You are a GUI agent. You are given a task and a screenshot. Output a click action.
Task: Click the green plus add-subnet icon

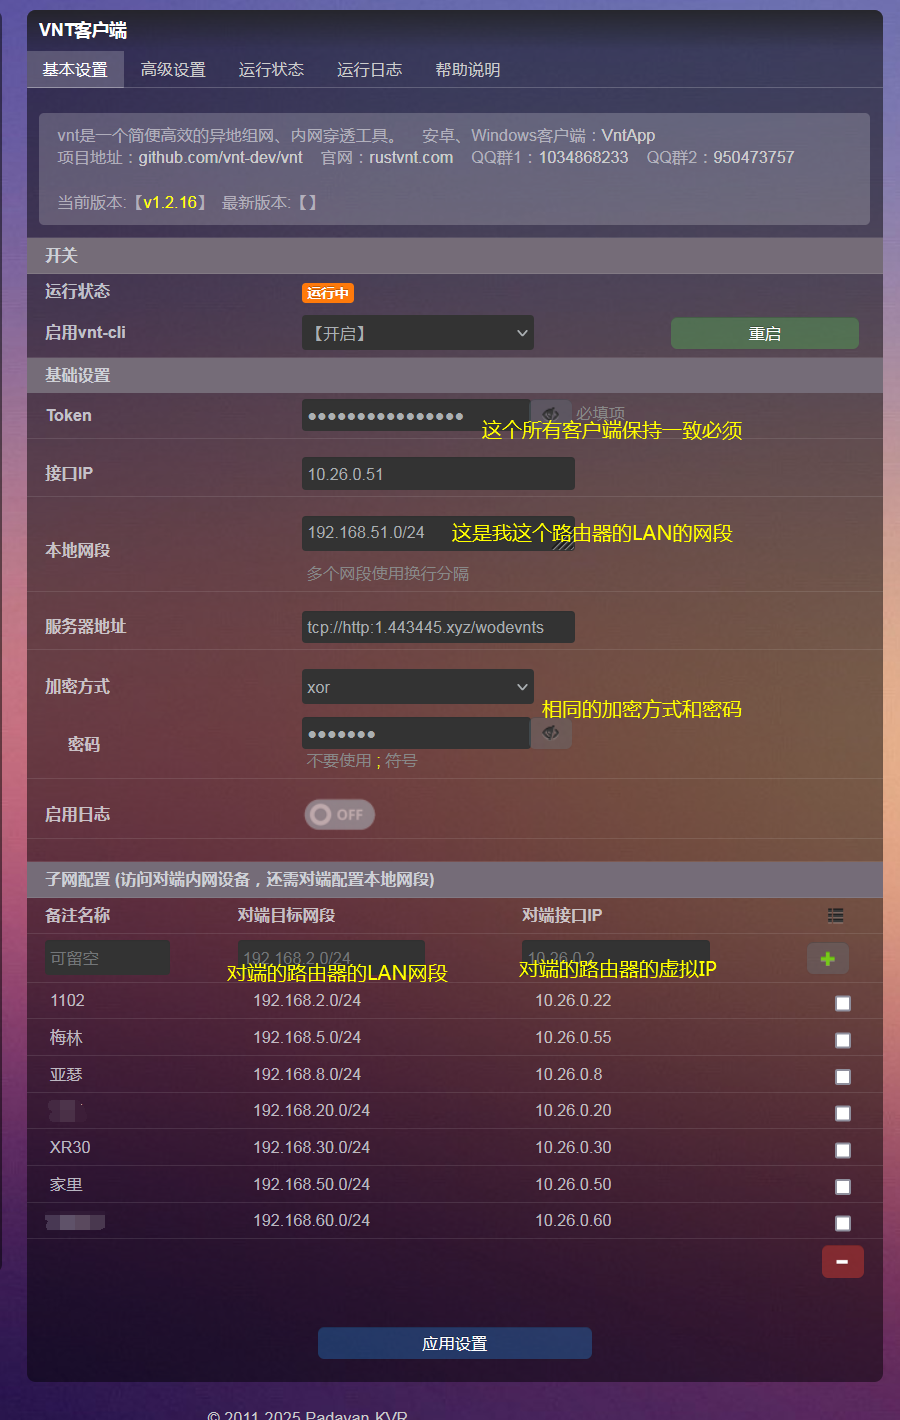pos(828,958)
